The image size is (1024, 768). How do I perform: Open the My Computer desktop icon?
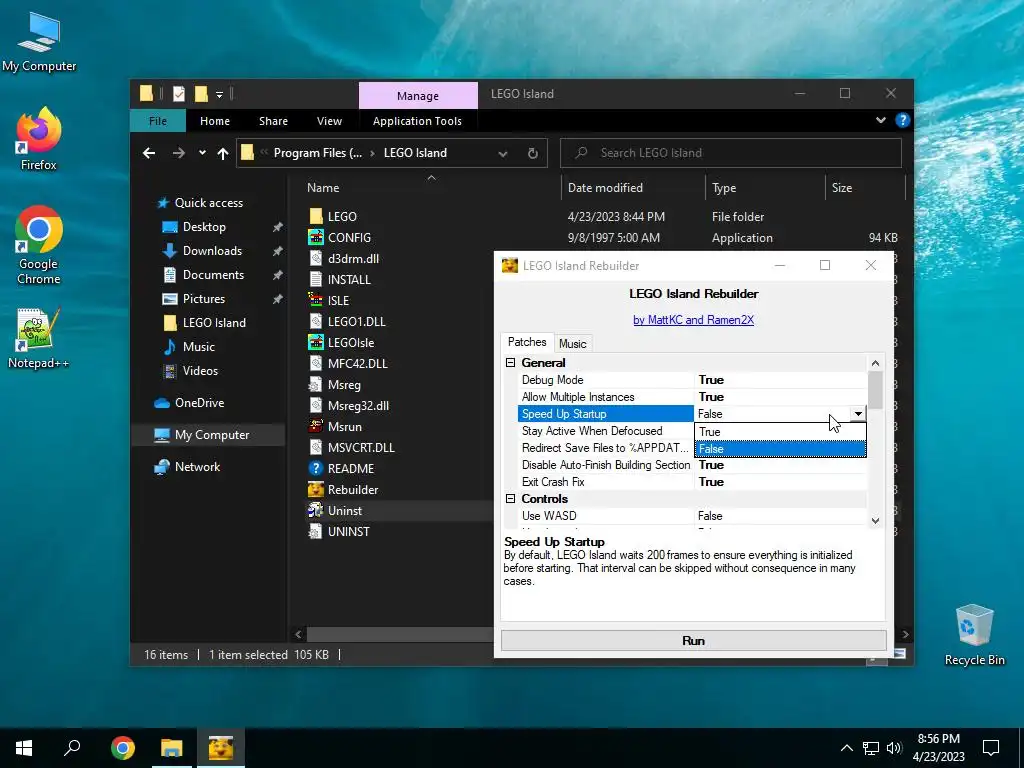click(x=39, y=42)
